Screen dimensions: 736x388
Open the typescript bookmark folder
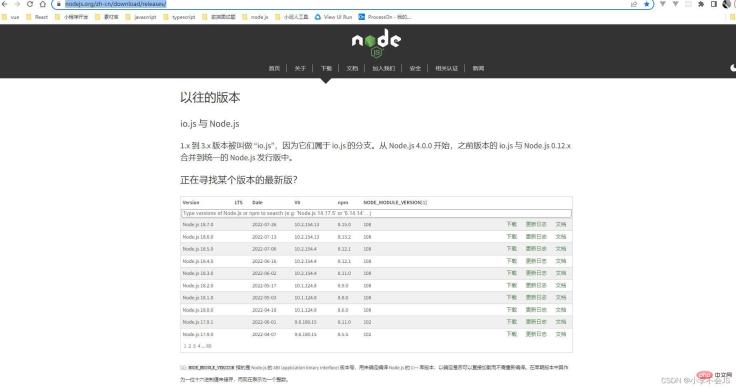(x=179, y=17)
